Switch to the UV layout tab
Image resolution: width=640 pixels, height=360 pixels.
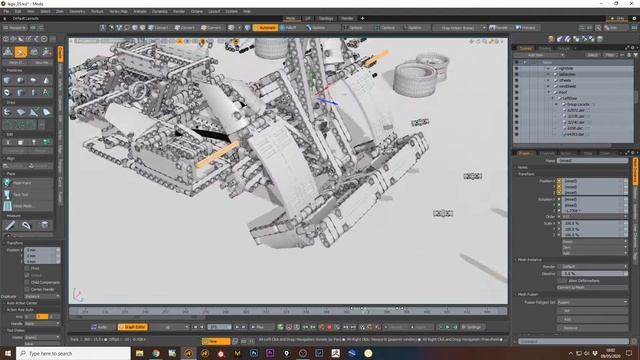point(308,18)
